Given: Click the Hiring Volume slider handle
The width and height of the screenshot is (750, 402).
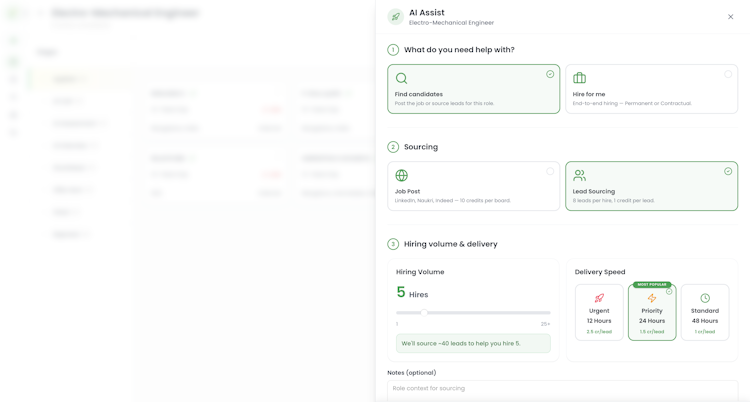Looking at the screenshot, I should 424,313.
